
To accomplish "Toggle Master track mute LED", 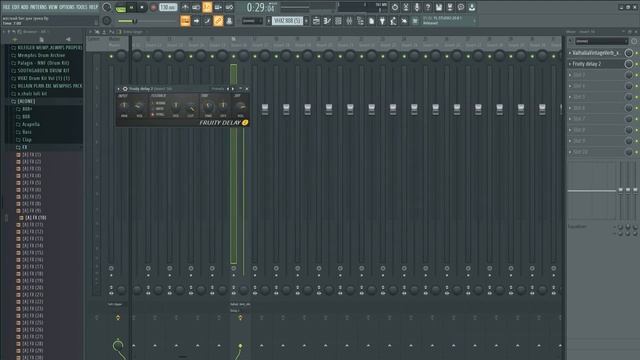I will 111,56.
